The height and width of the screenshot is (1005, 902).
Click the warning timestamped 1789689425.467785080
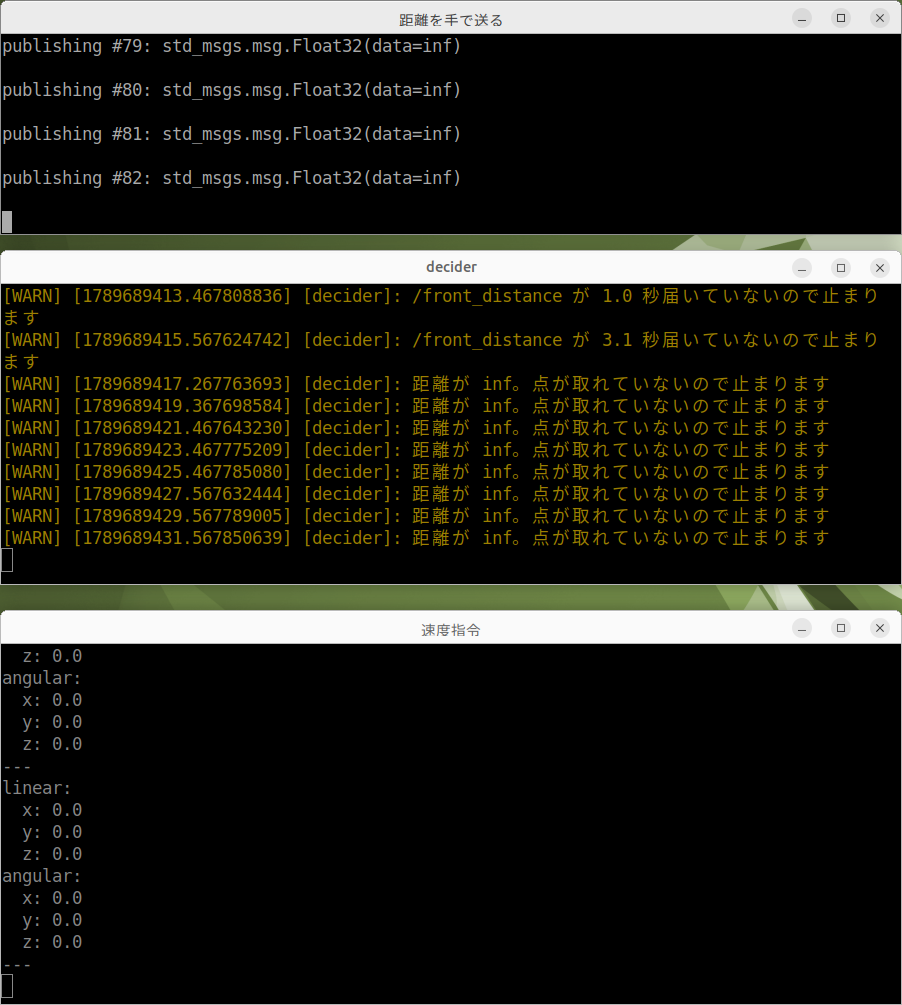(417, 472)
